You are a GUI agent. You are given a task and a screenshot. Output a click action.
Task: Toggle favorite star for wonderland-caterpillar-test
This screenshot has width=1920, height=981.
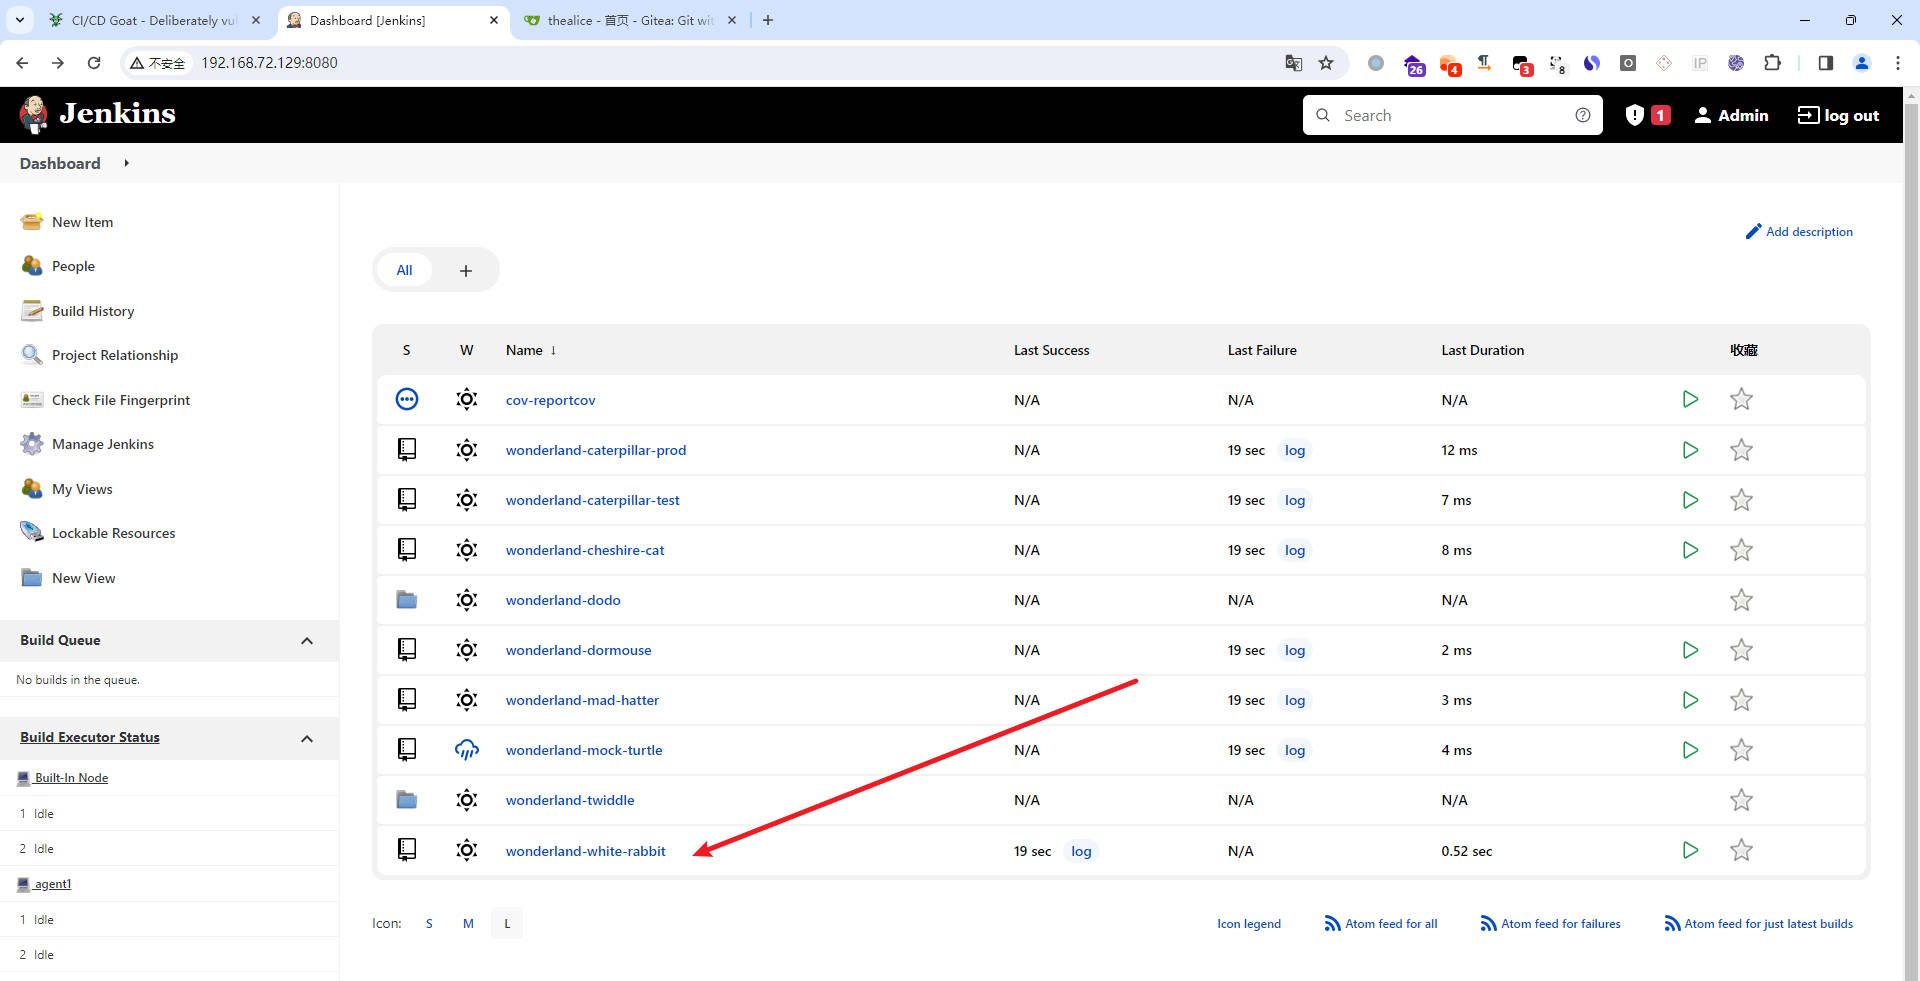tap(1741, 500)
